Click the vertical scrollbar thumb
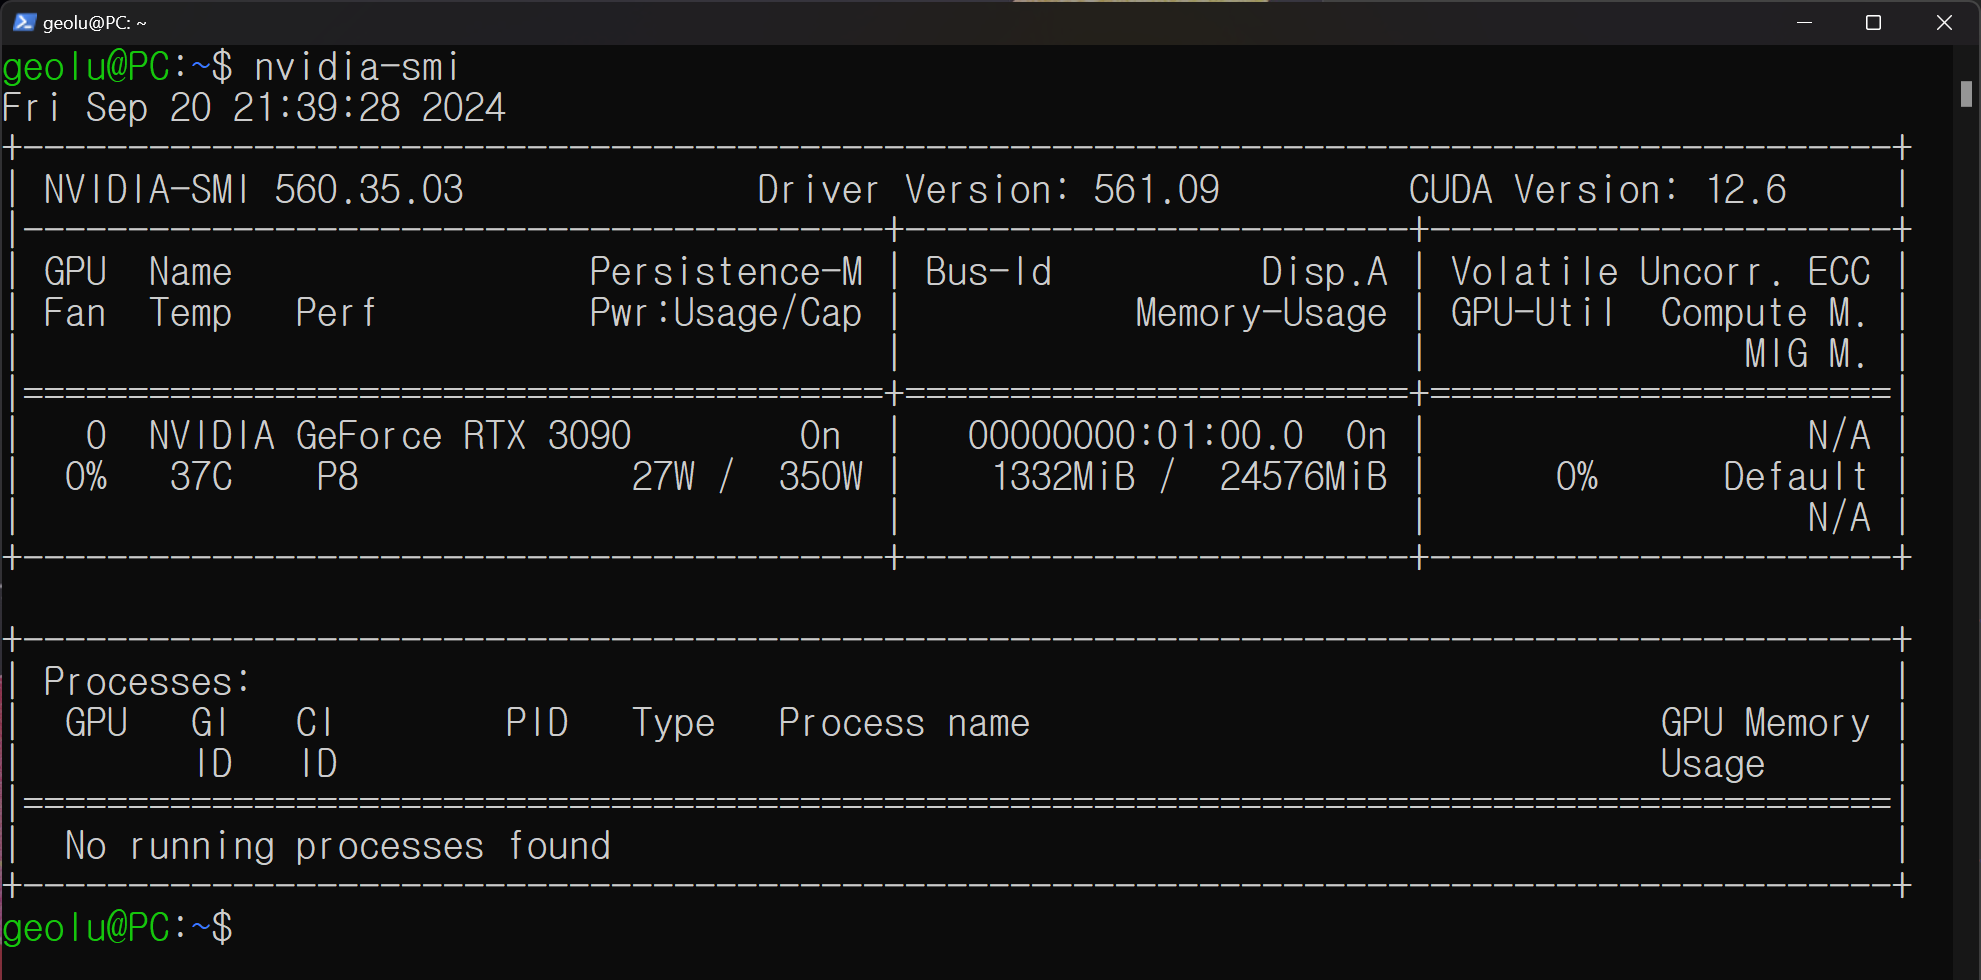This screenshot has height=980, width=1981. pos(1966,94)
